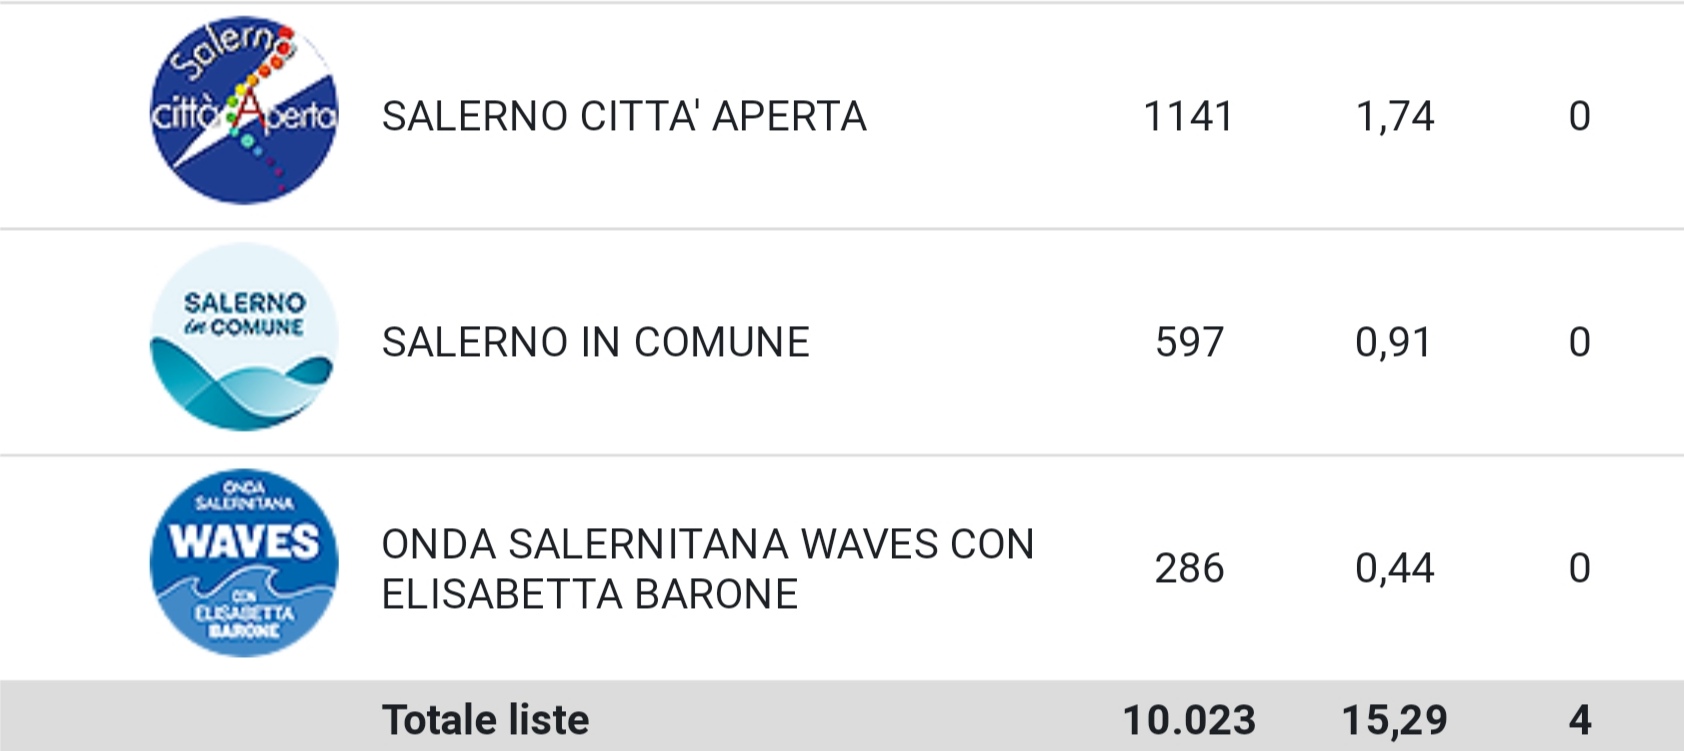Screen dimensions: 1684x751
Task: Select the 1,74 percentage value
Action: [x=1395, y=116]
